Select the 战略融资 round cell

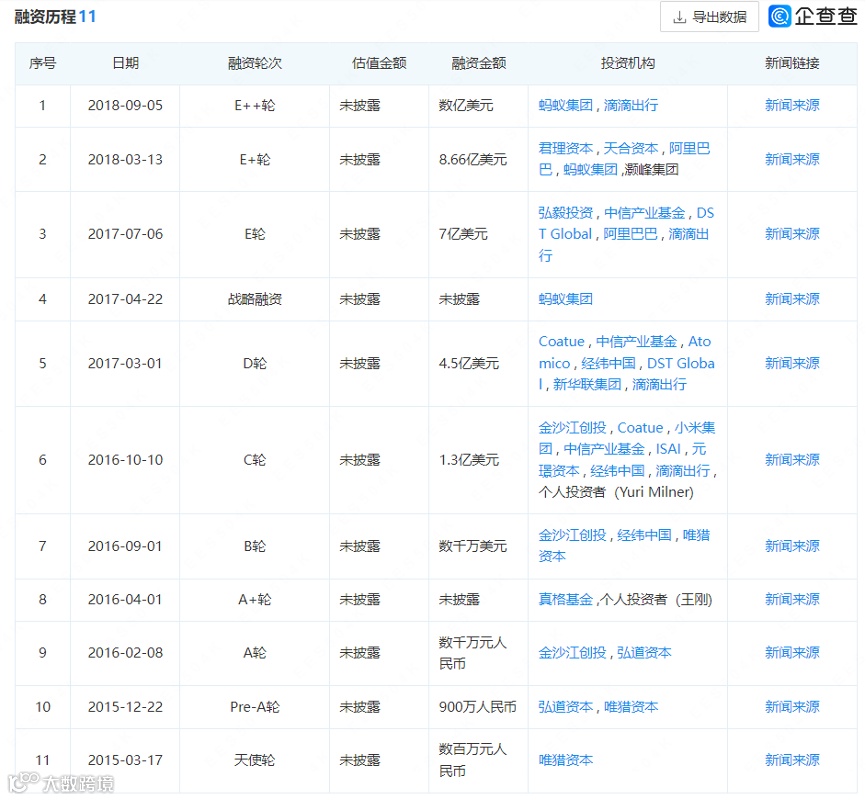pyautogui.click(x=255, y=299)
